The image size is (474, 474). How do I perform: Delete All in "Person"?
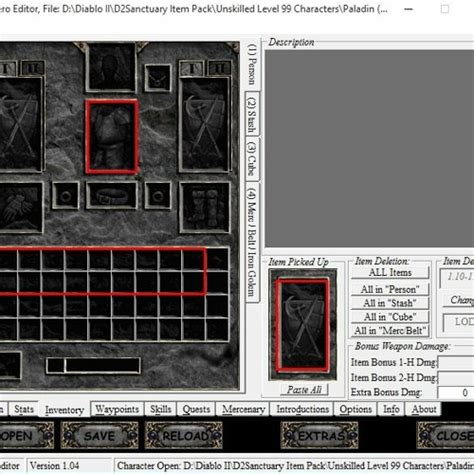390,289
